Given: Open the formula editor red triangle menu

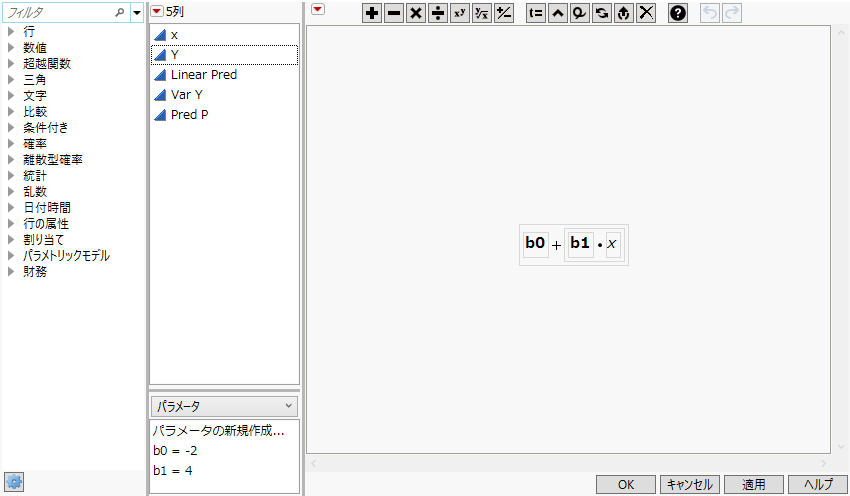Looking at the screenshot, I should [318, 9].
